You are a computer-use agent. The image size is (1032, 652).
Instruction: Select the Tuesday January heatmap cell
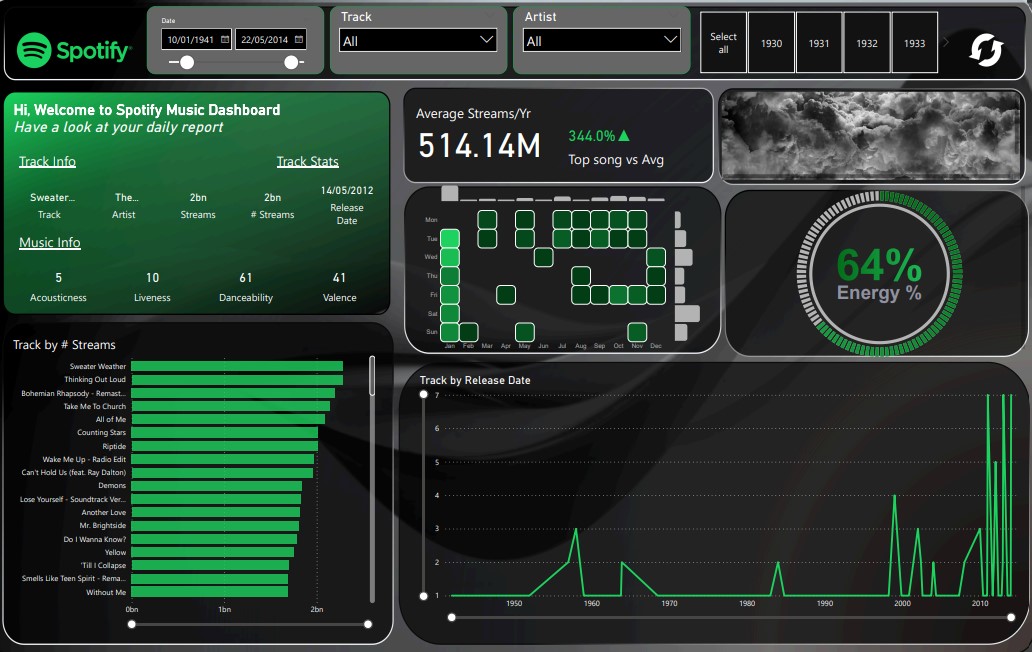click(x=450, y=238)
